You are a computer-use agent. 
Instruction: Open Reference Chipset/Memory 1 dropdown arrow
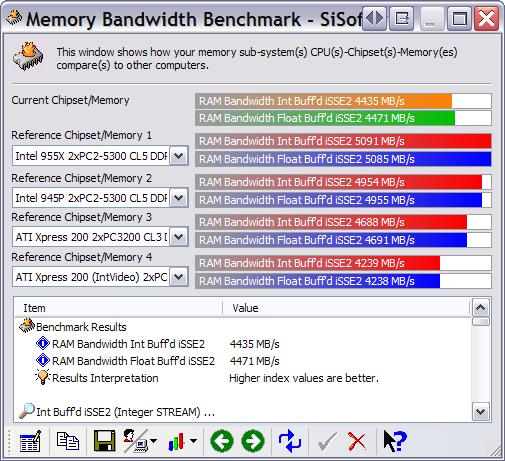click(x=179, y=155)
